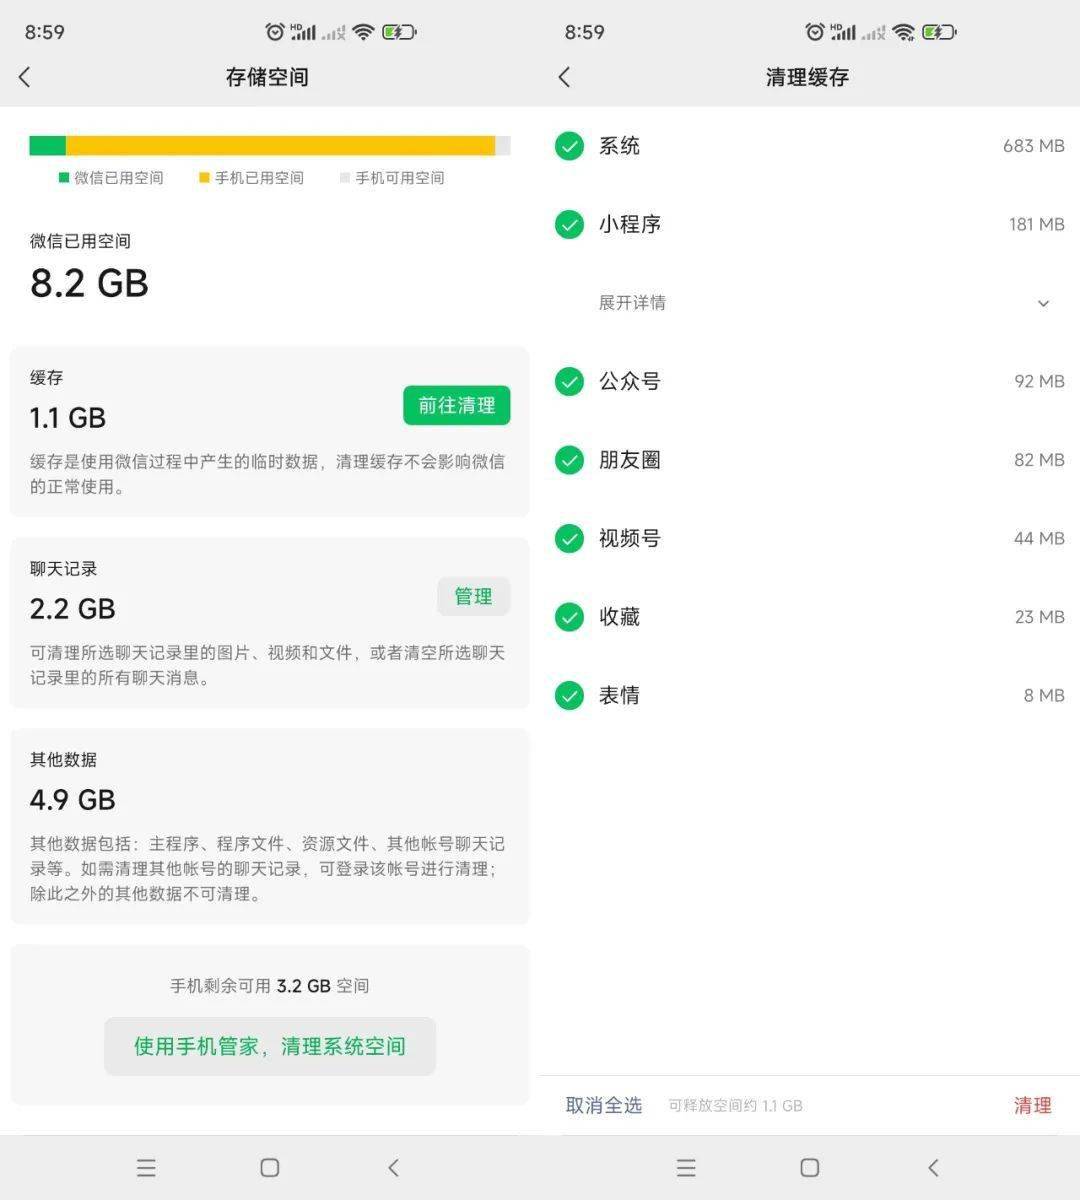1080x1200 pixels.
Task: Uncheck the 视频号 cache checkbox
Action: (x=569, y=538)
